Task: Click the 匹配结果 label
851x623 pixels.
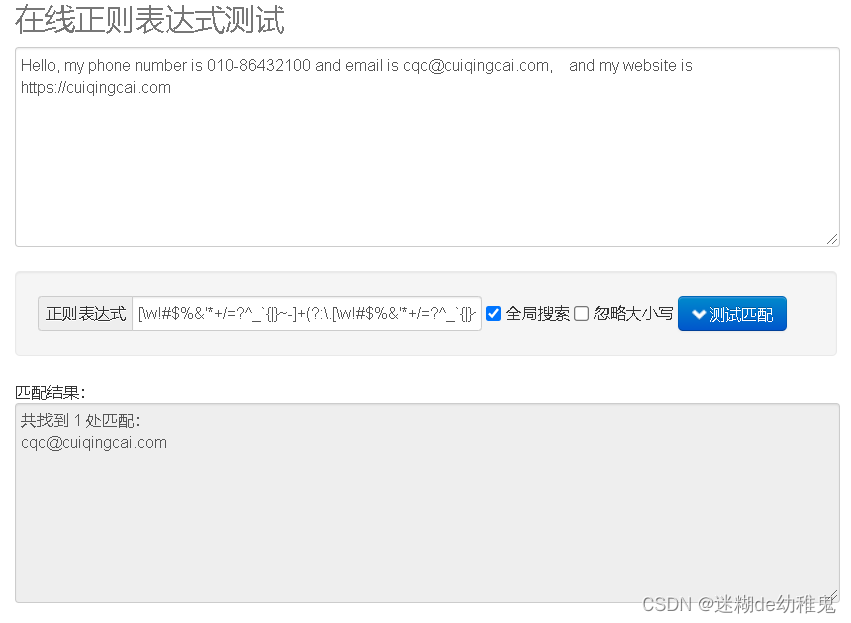Action: tap(50, 392)
